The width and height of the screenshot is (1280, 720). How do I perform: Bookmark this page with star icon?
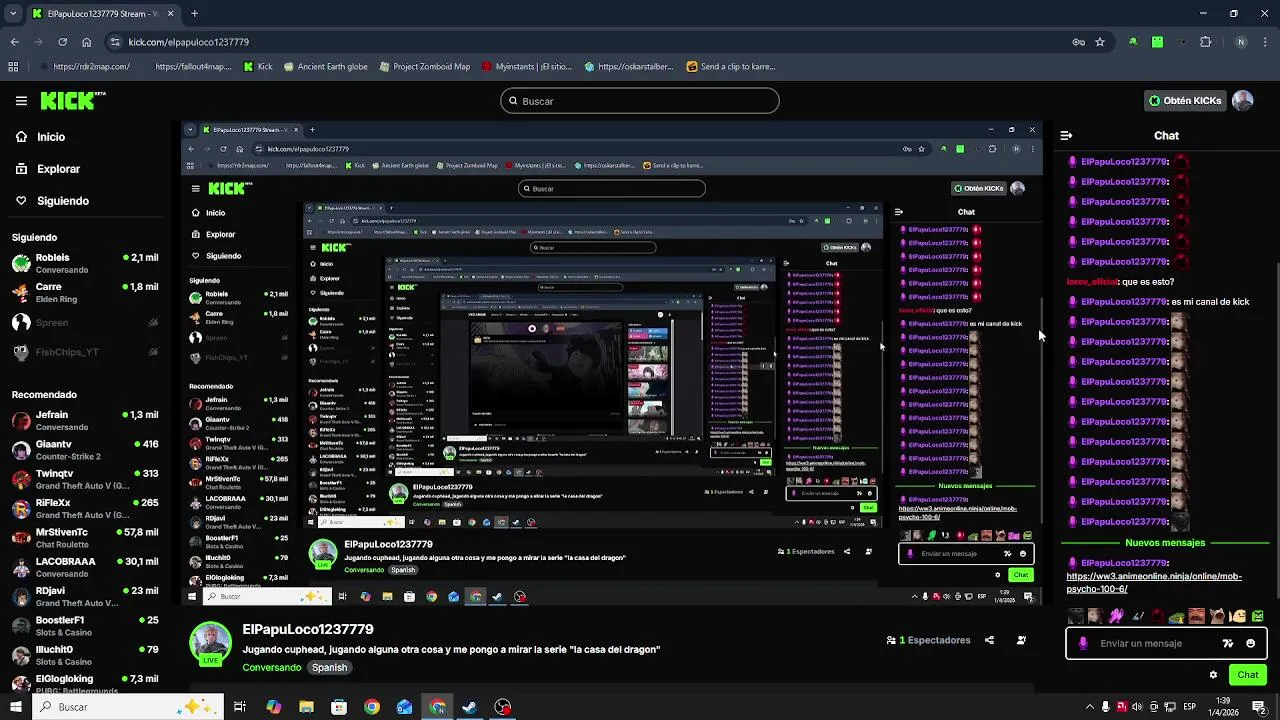click(x=1100, y=42)
